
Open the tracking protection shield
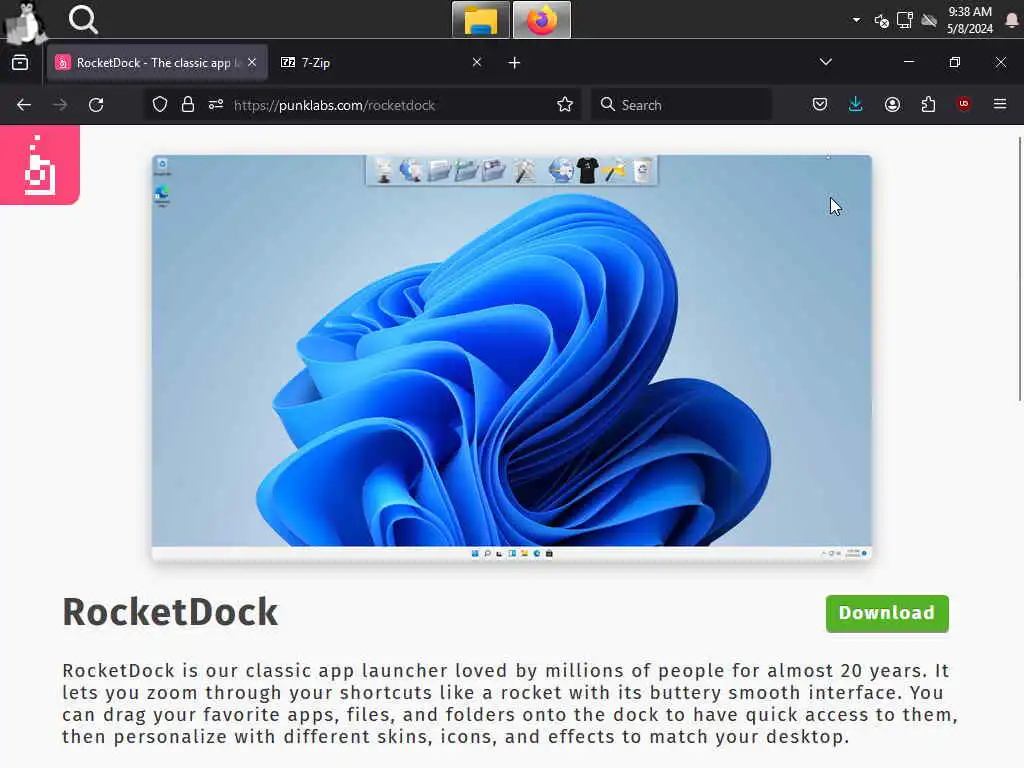coord(160,104)
